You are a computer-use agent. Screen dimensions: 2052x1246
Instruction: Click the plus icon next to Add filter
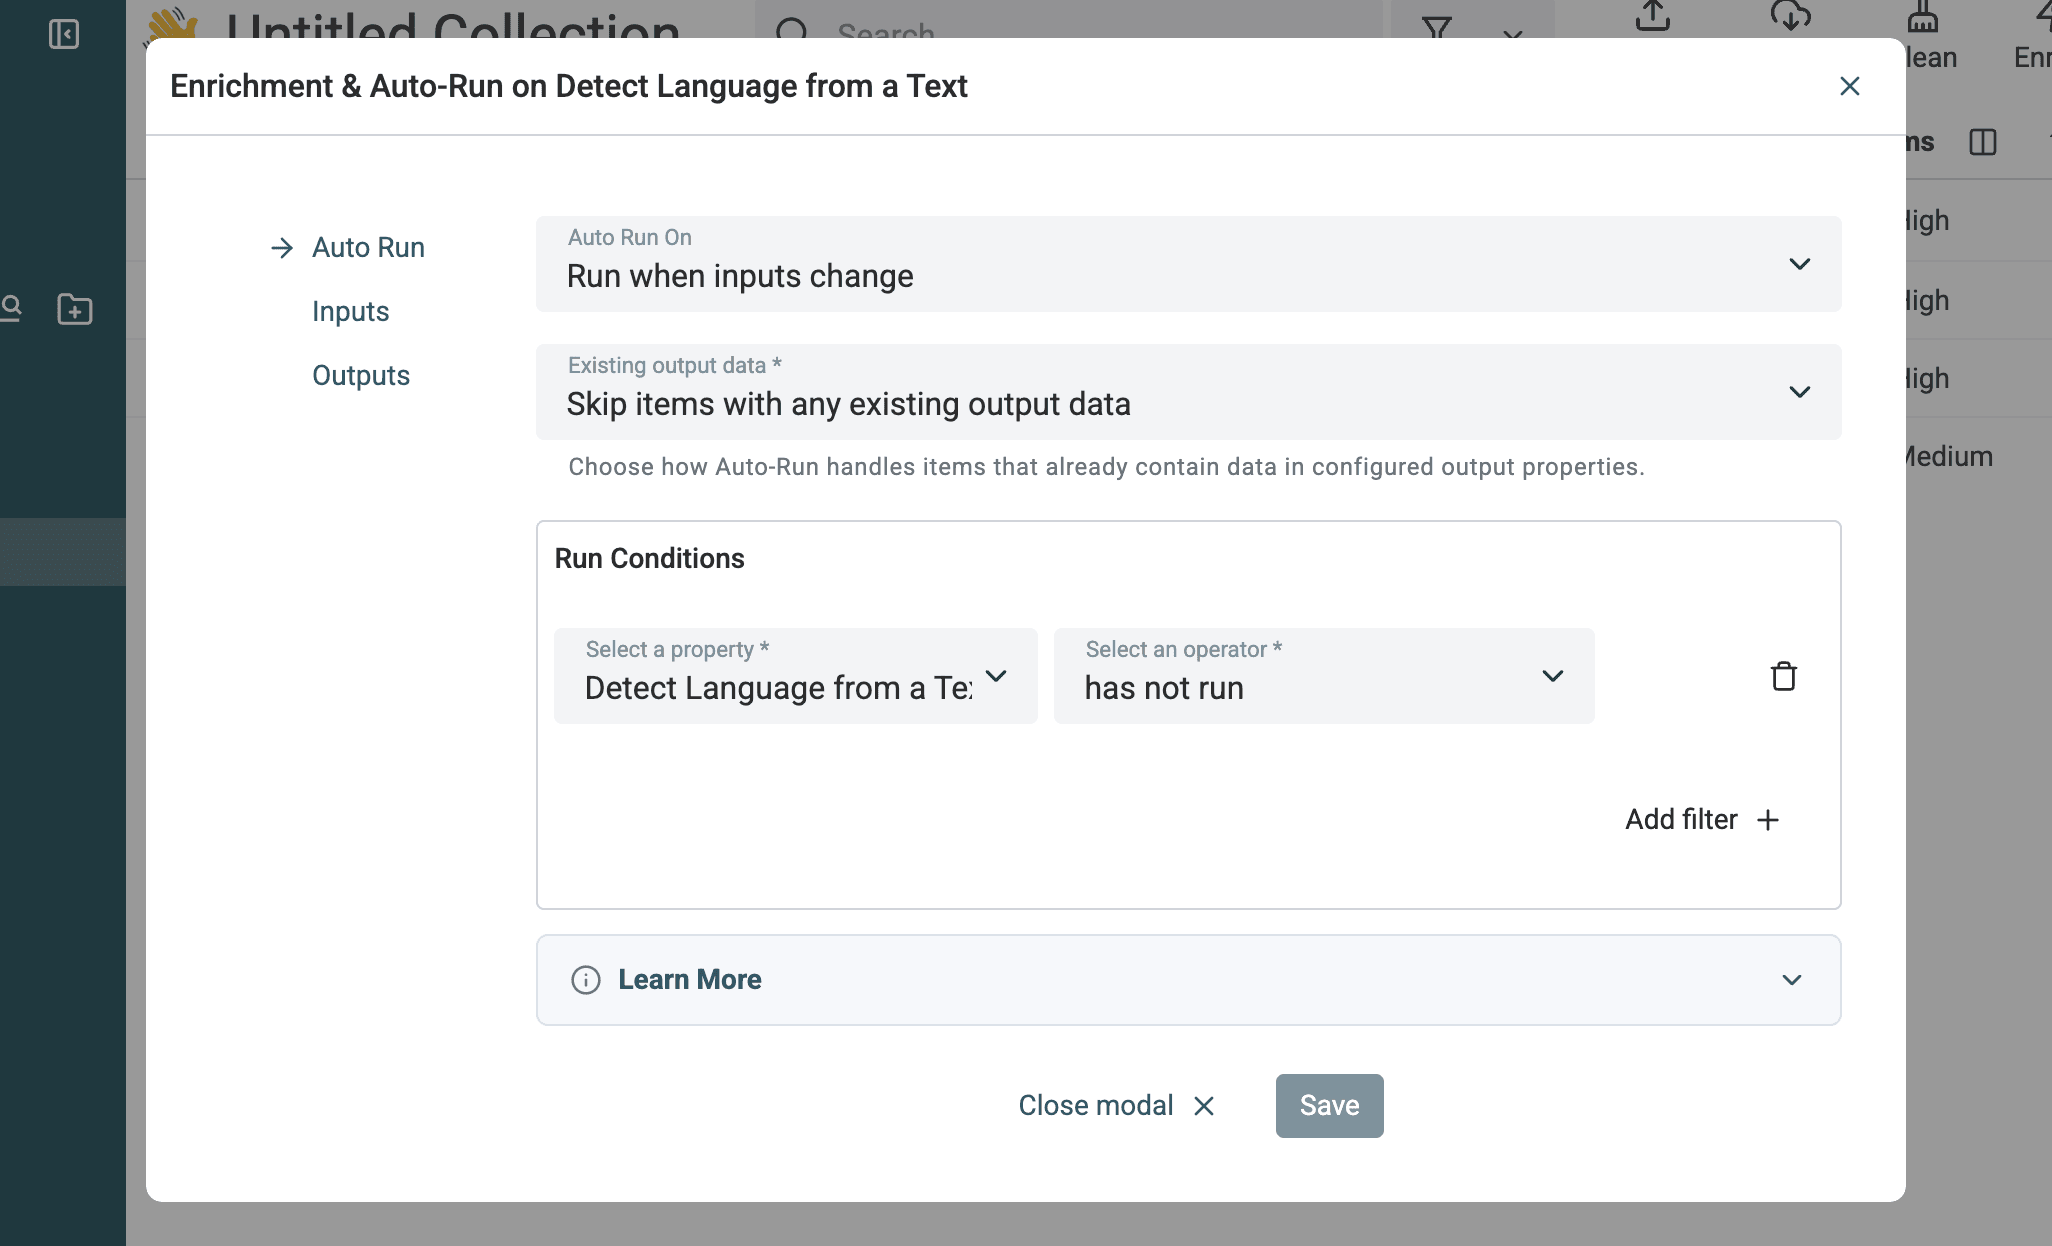pyautogui.click(x=1768, y=820)
